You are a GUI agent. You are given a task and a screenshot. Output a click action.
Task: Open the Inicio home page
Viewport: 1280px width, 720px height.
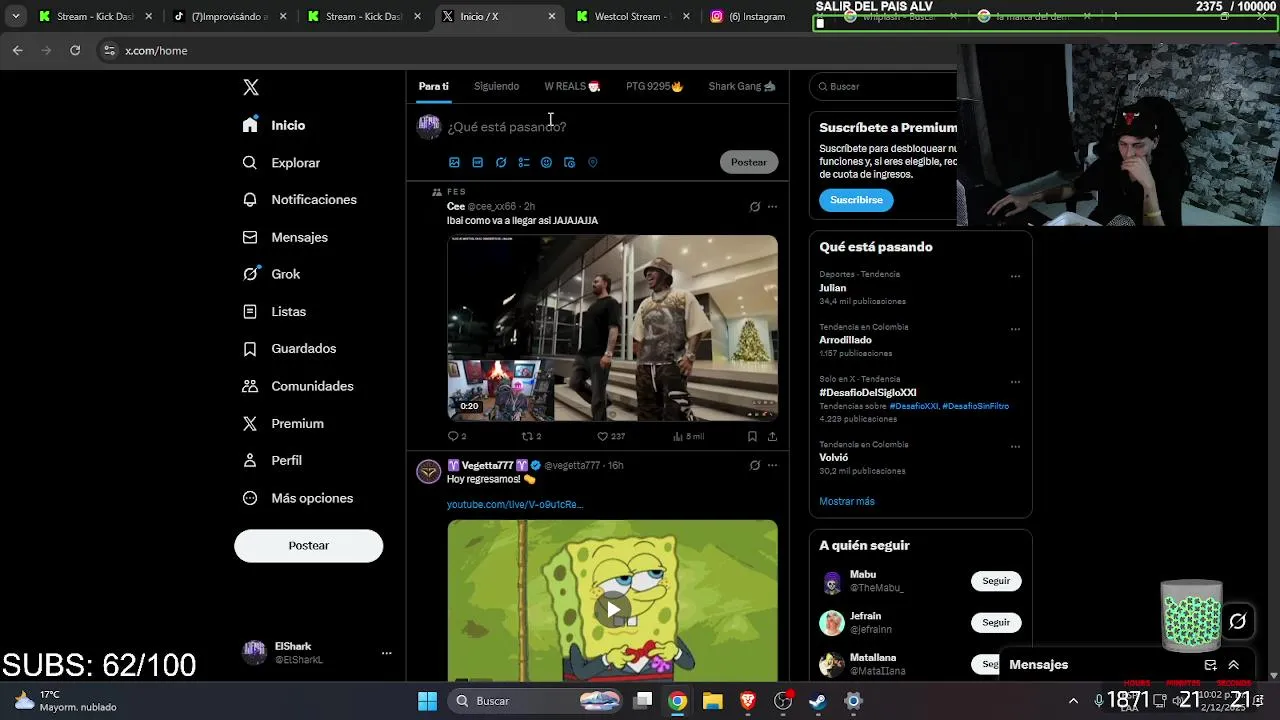coord(274,125)
